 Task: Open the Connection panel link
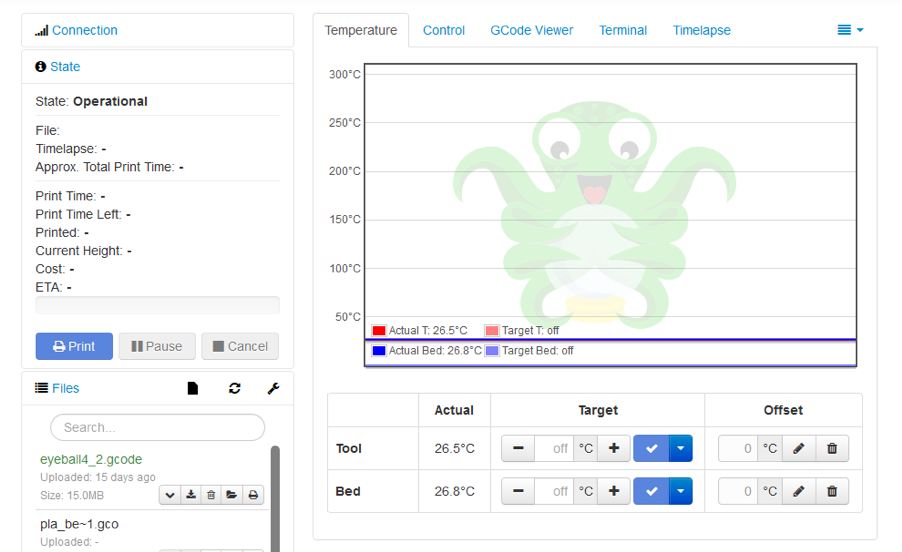pos(85,30)
